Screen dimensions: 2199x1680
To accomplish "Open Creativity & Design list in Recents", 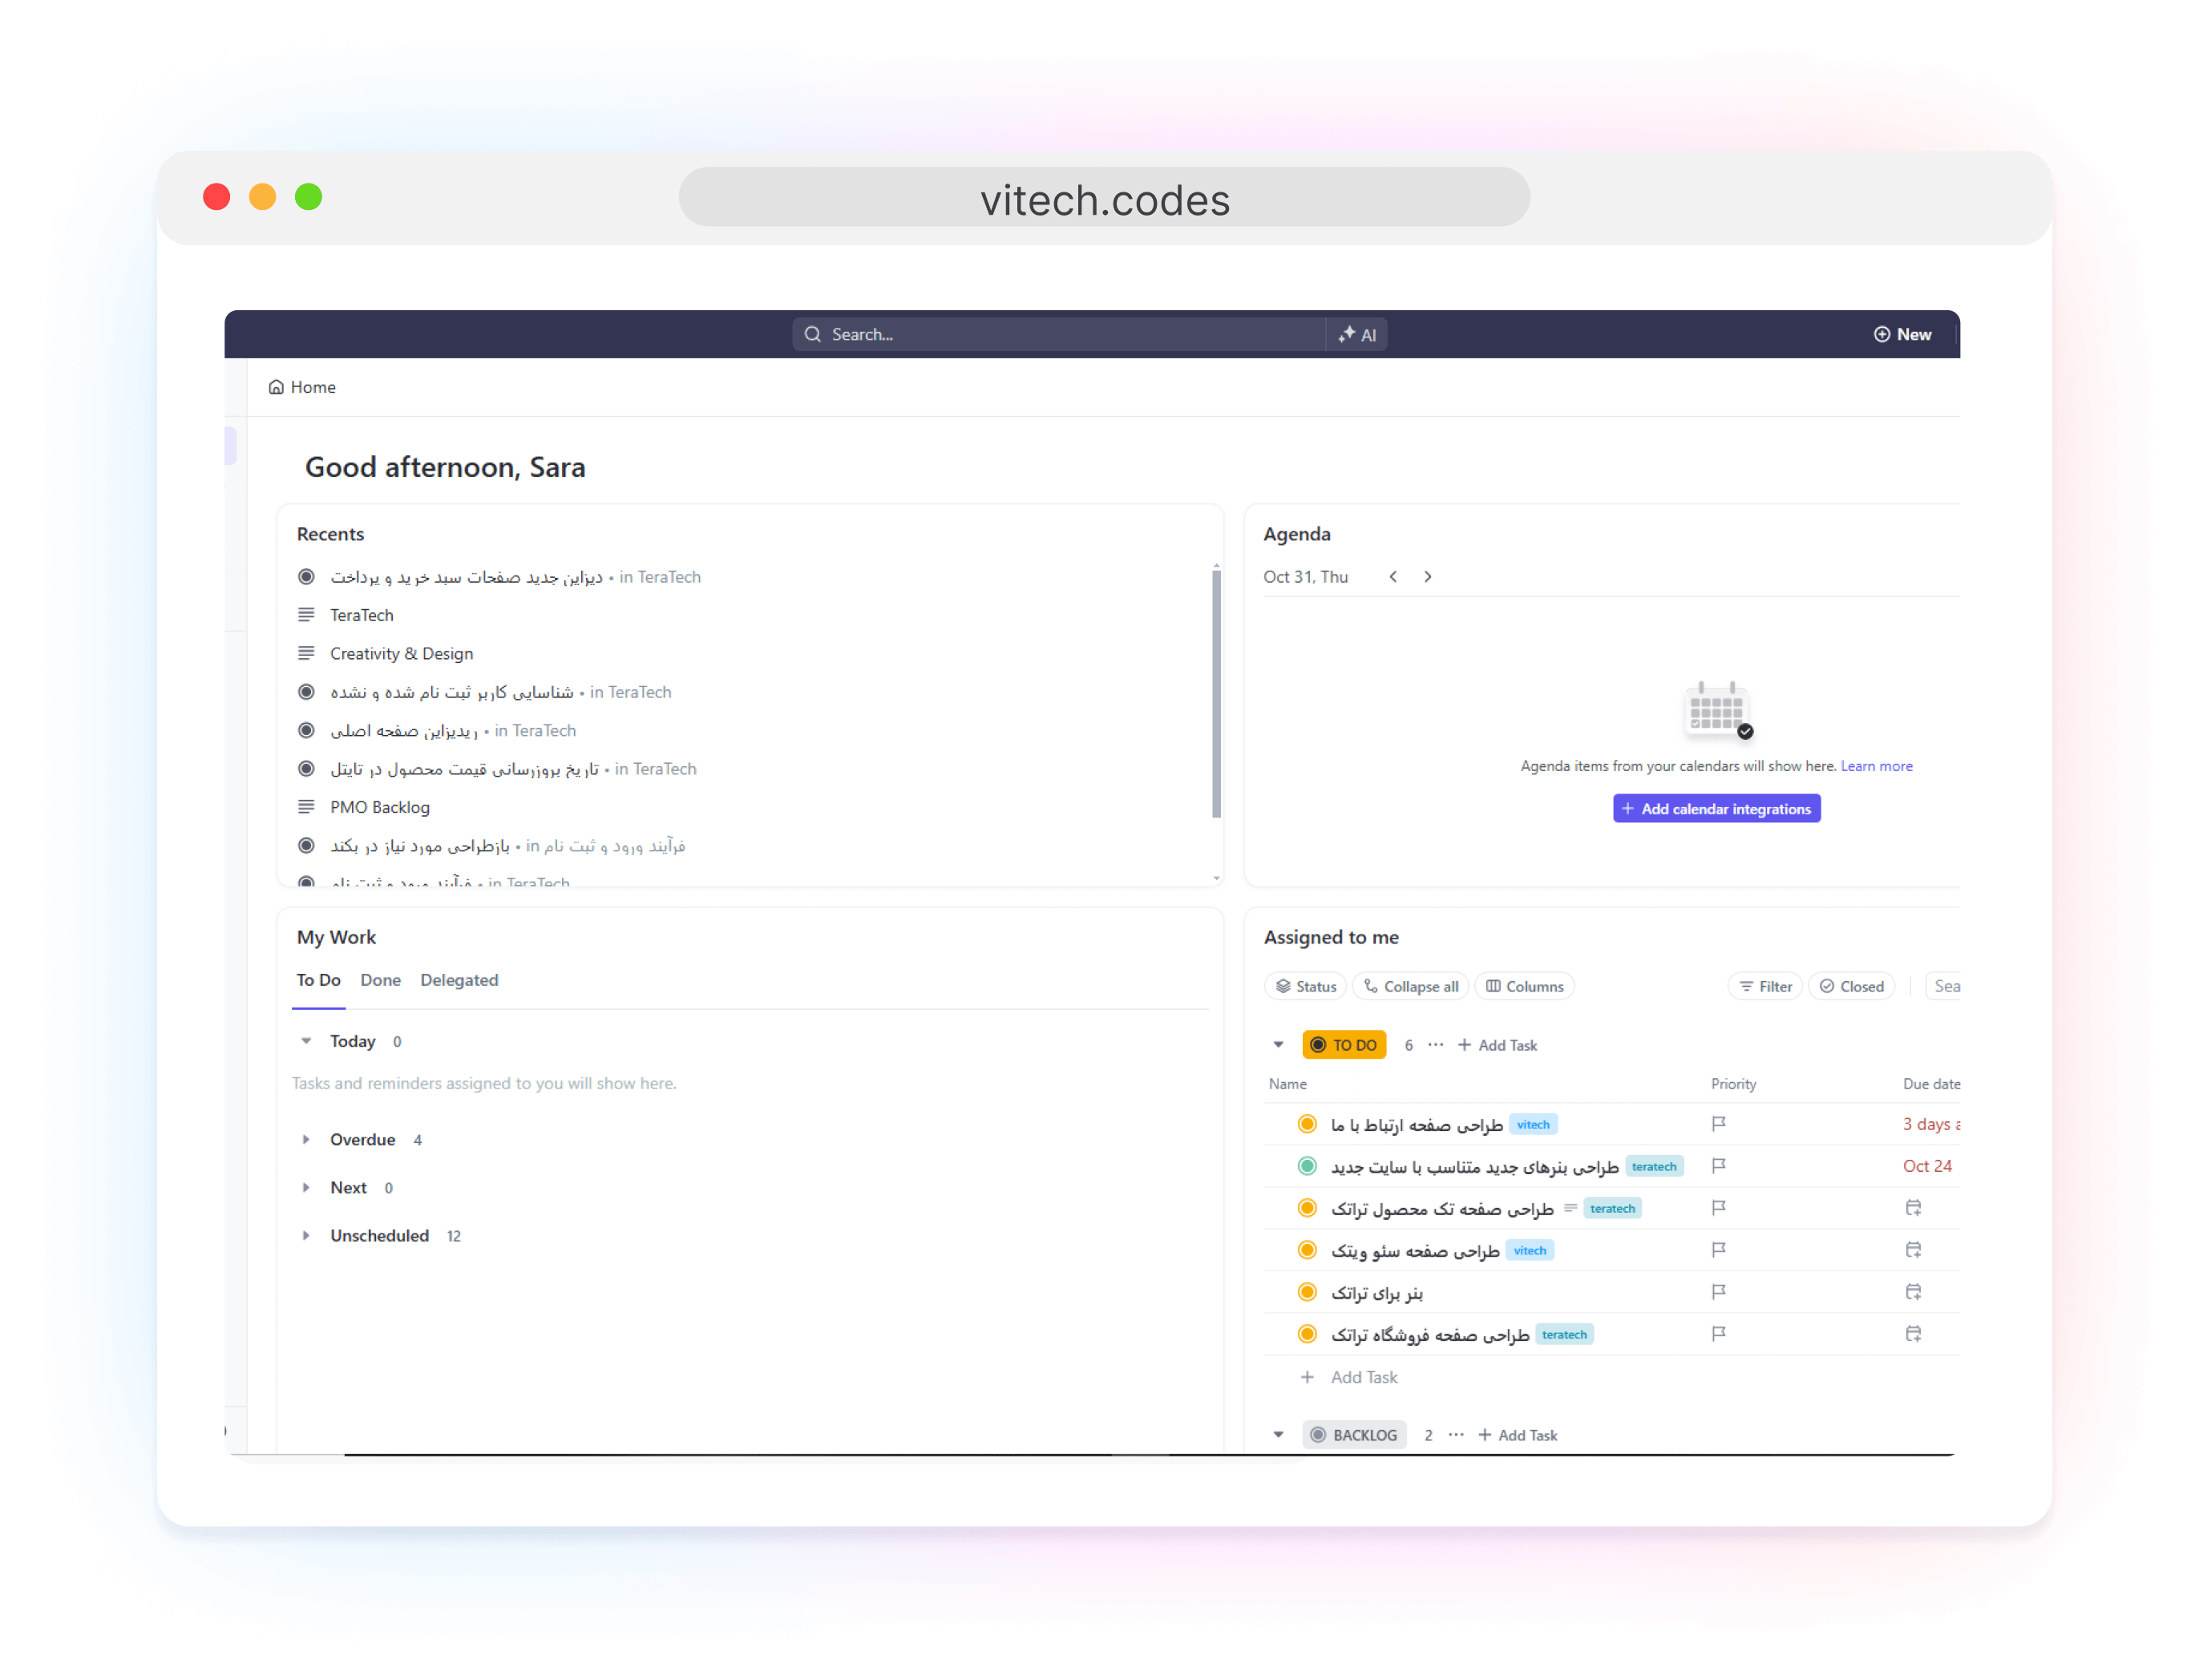I will point(402,654).
